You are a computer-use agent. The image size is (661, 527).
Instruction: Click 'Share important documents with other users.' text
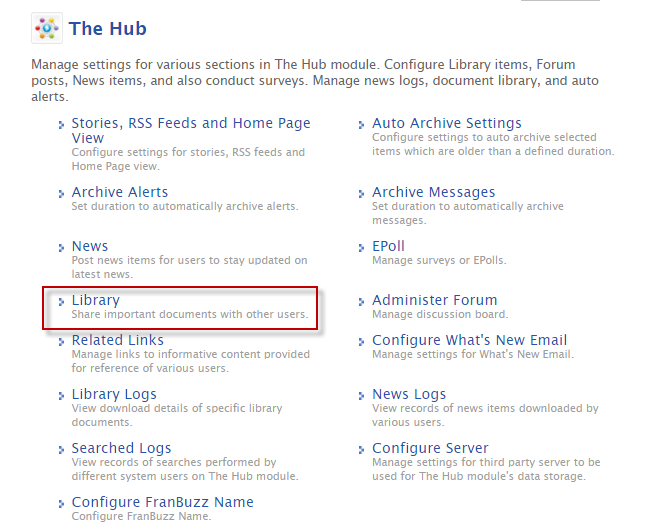coord(190,315)
